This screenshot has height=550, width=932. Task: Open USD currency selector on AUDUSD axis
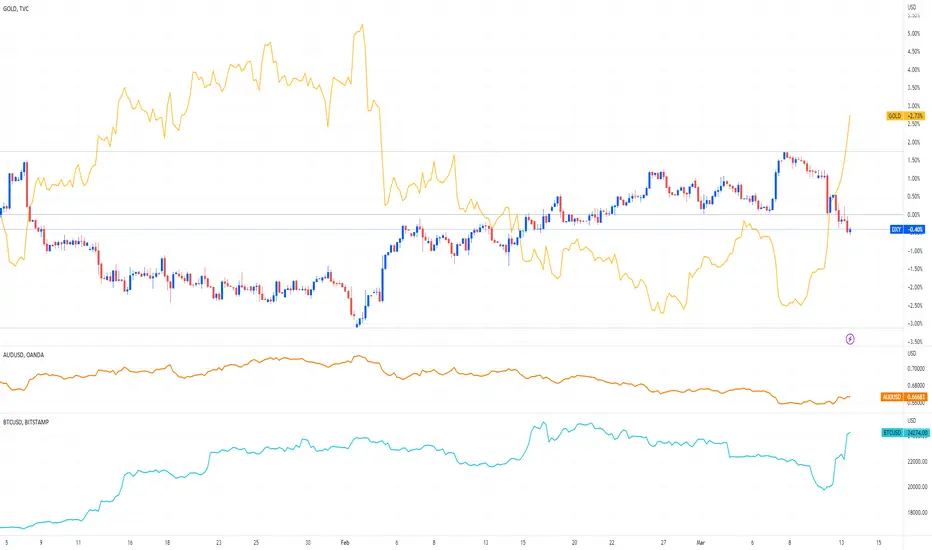912,354
